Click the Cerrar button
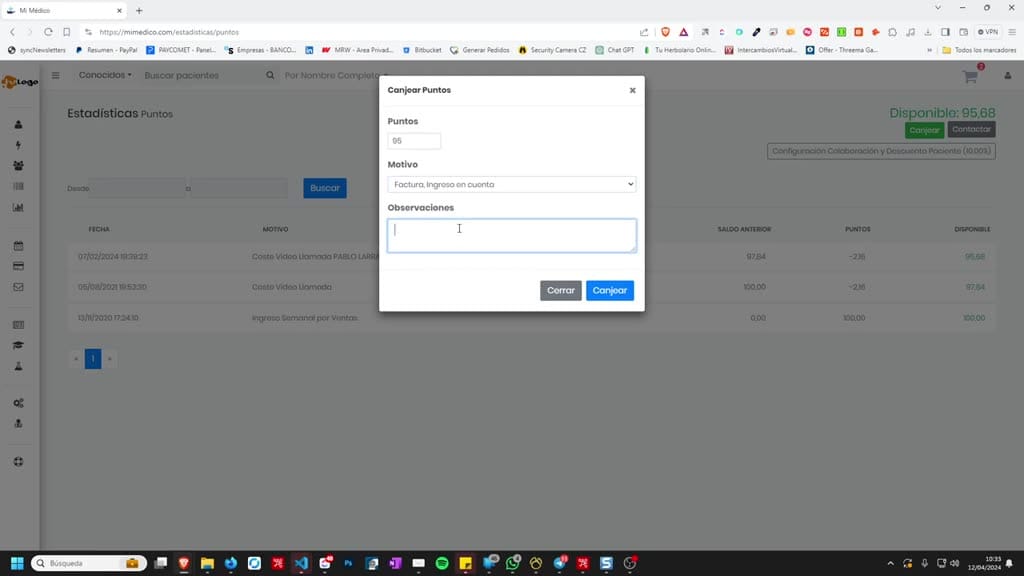 point(560,291)
